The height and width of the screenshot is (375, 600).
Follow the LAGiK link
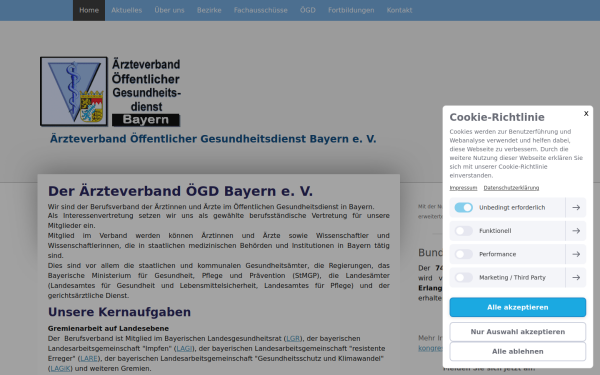(x=60, y=368)
